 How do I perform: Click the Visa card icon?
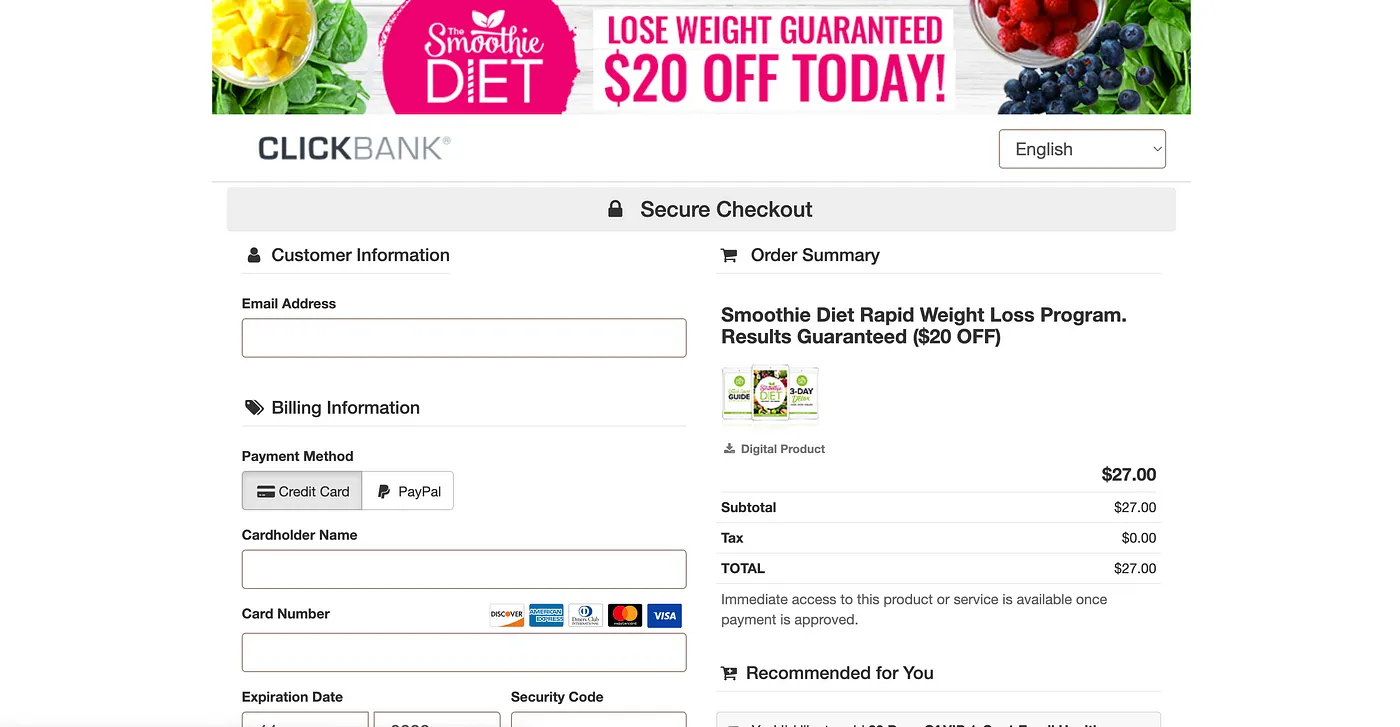pos(664,615)
